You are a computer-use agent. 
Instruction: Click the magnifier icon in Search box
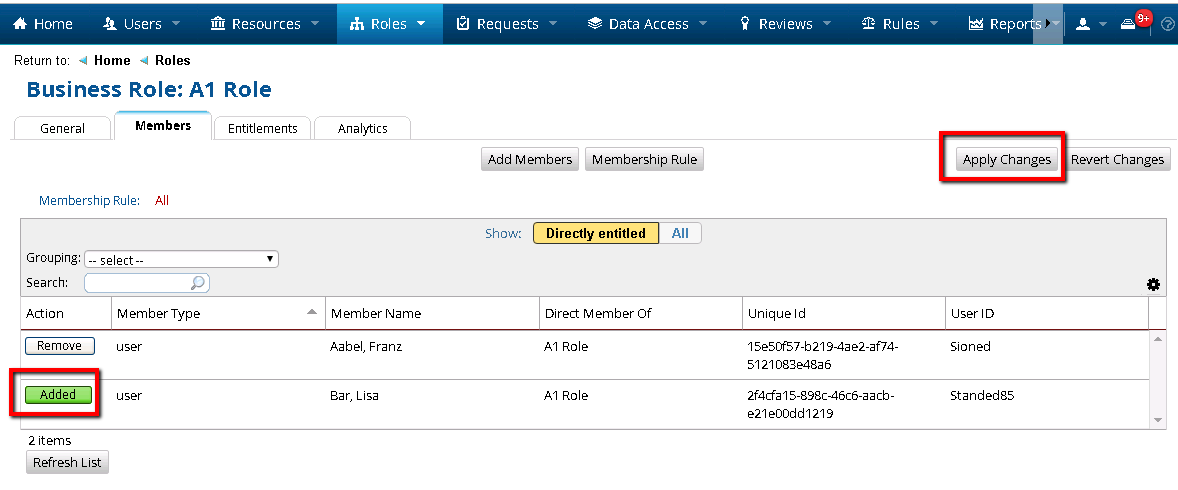[x=198, y=283]
